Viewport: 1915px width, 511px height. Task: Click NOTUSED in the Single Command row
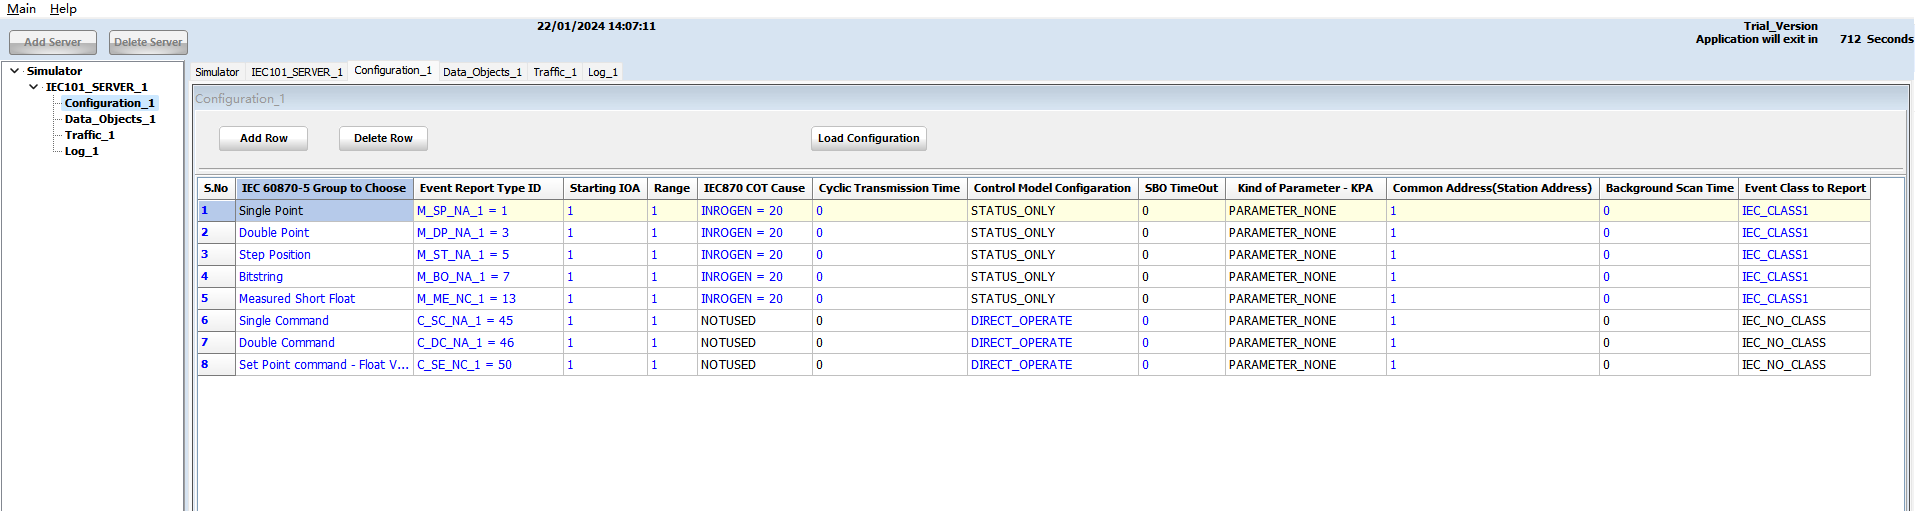point(754,321)
